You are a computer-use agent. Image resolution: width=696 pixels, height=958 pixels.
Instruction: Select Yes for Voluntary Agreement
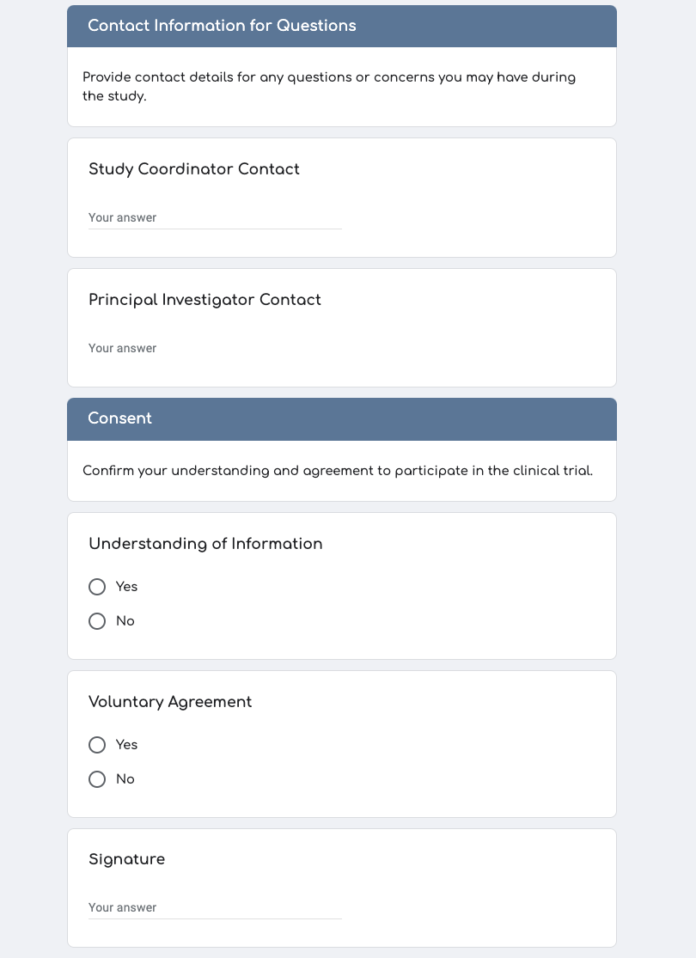(97, 745)
